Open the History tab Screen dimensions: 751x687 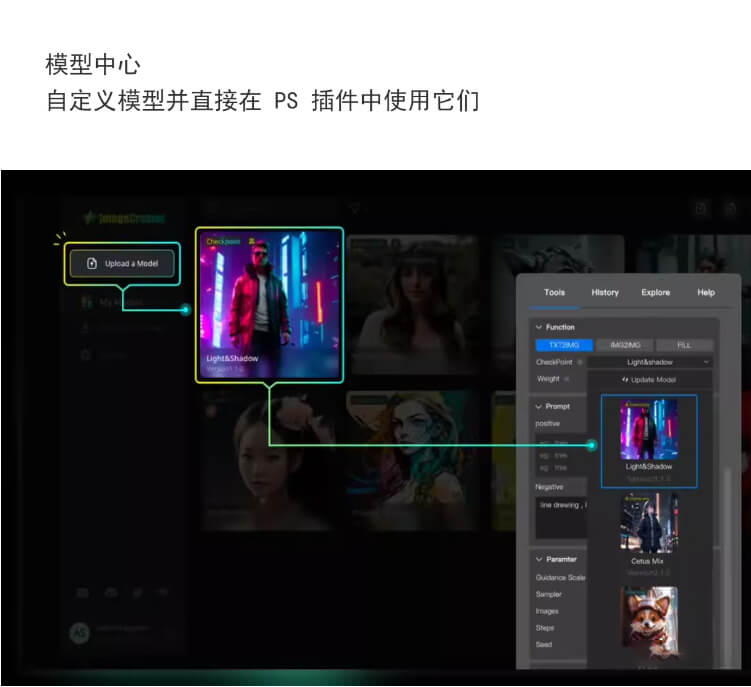click(605, 292)
